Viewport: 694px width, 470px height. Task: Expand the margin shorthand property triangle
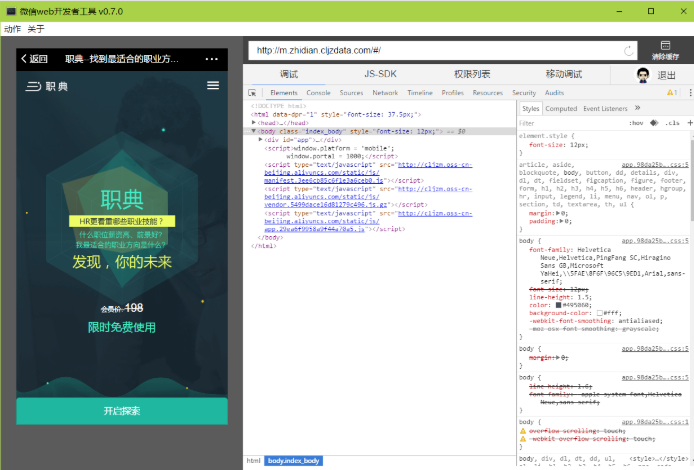558,213
